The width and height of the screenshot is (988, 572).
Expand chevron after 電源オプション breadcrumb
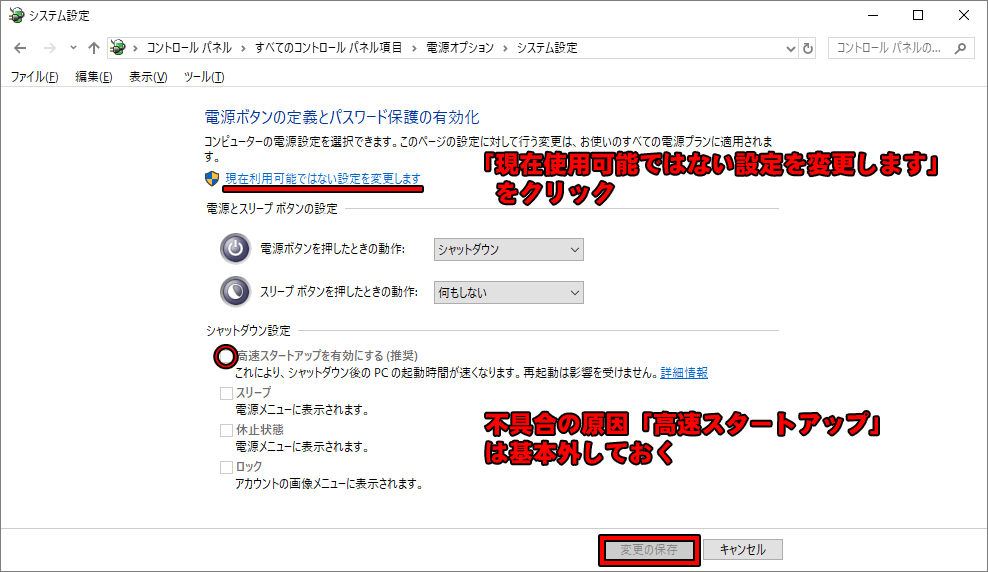[505, 48]
